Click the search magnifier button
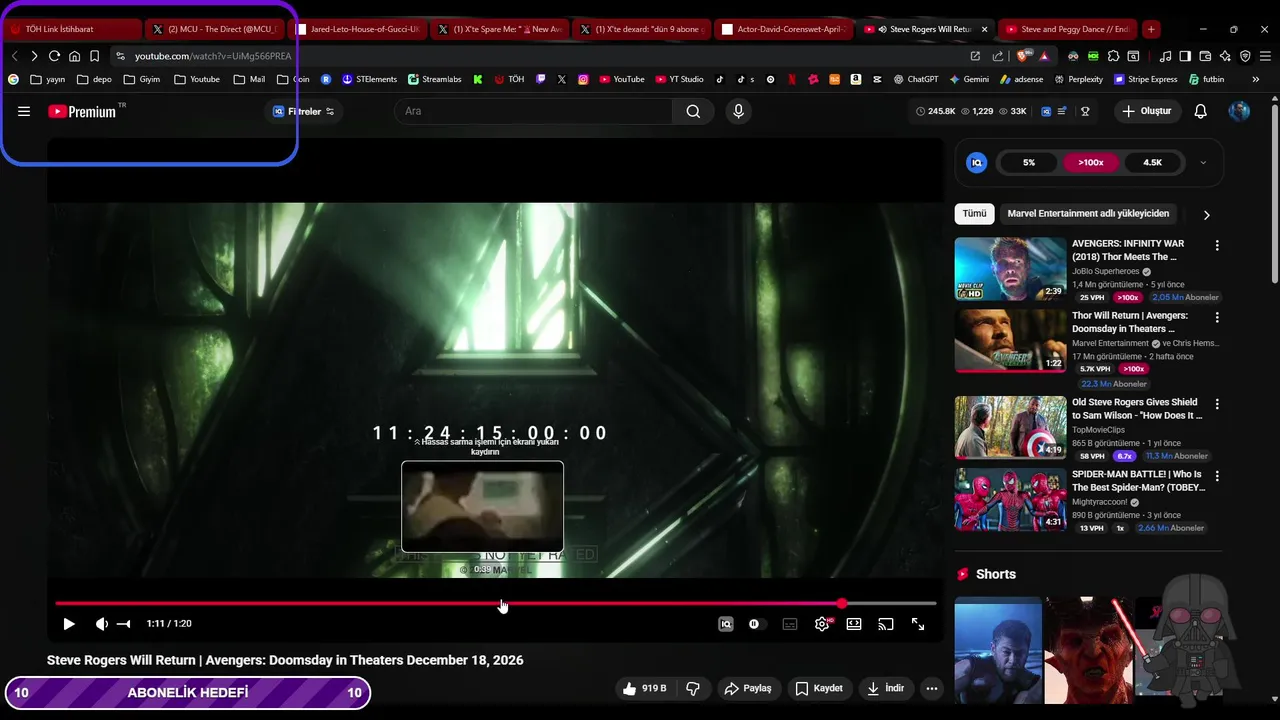The image size is (1280, 720). pyautogui.click(x=693, y=111)
